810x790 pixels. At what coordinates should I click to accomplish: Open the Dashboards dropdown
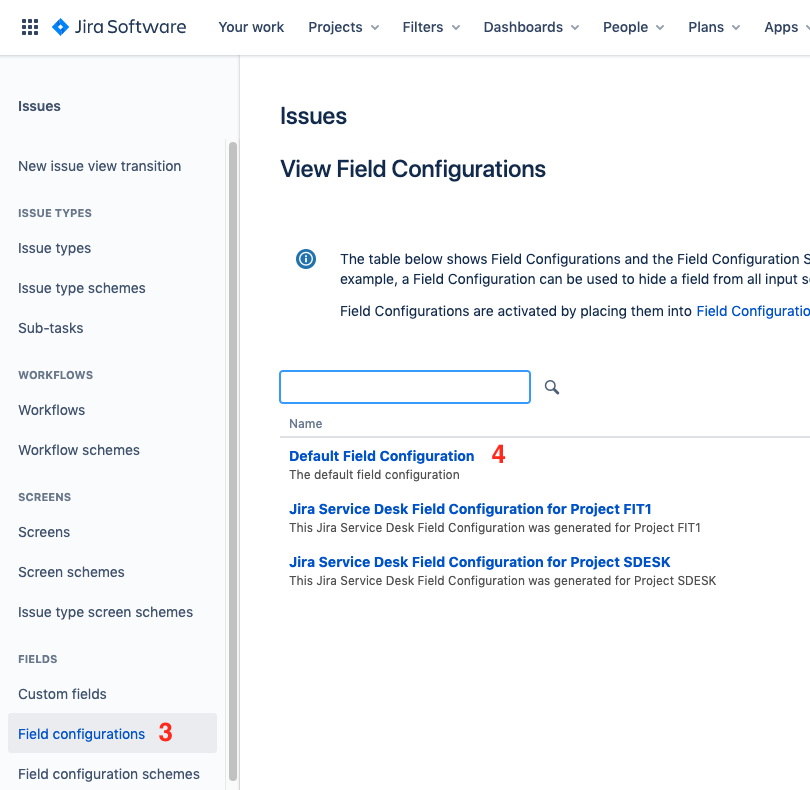pos(531,27)
